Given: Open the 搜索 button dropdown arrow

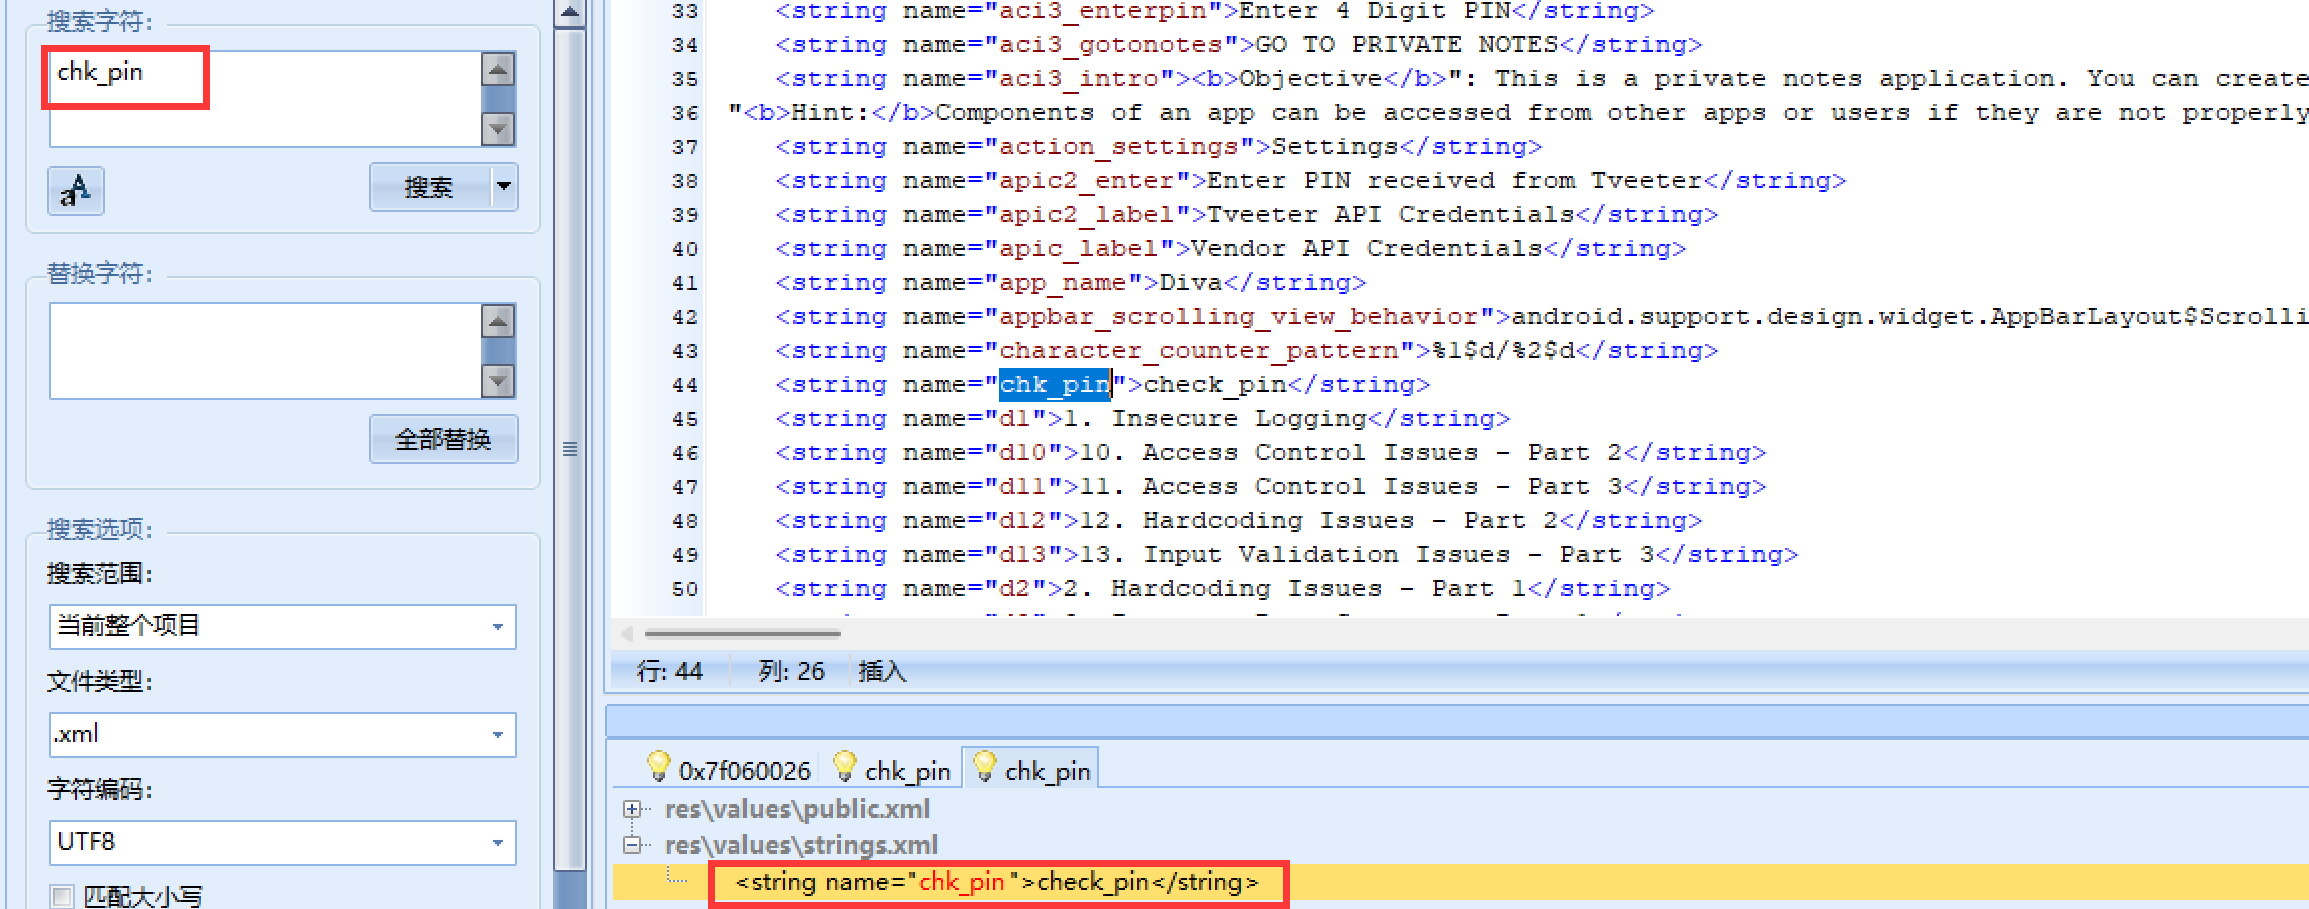Looking at the screenshot, I should click(x=504, y=187).
